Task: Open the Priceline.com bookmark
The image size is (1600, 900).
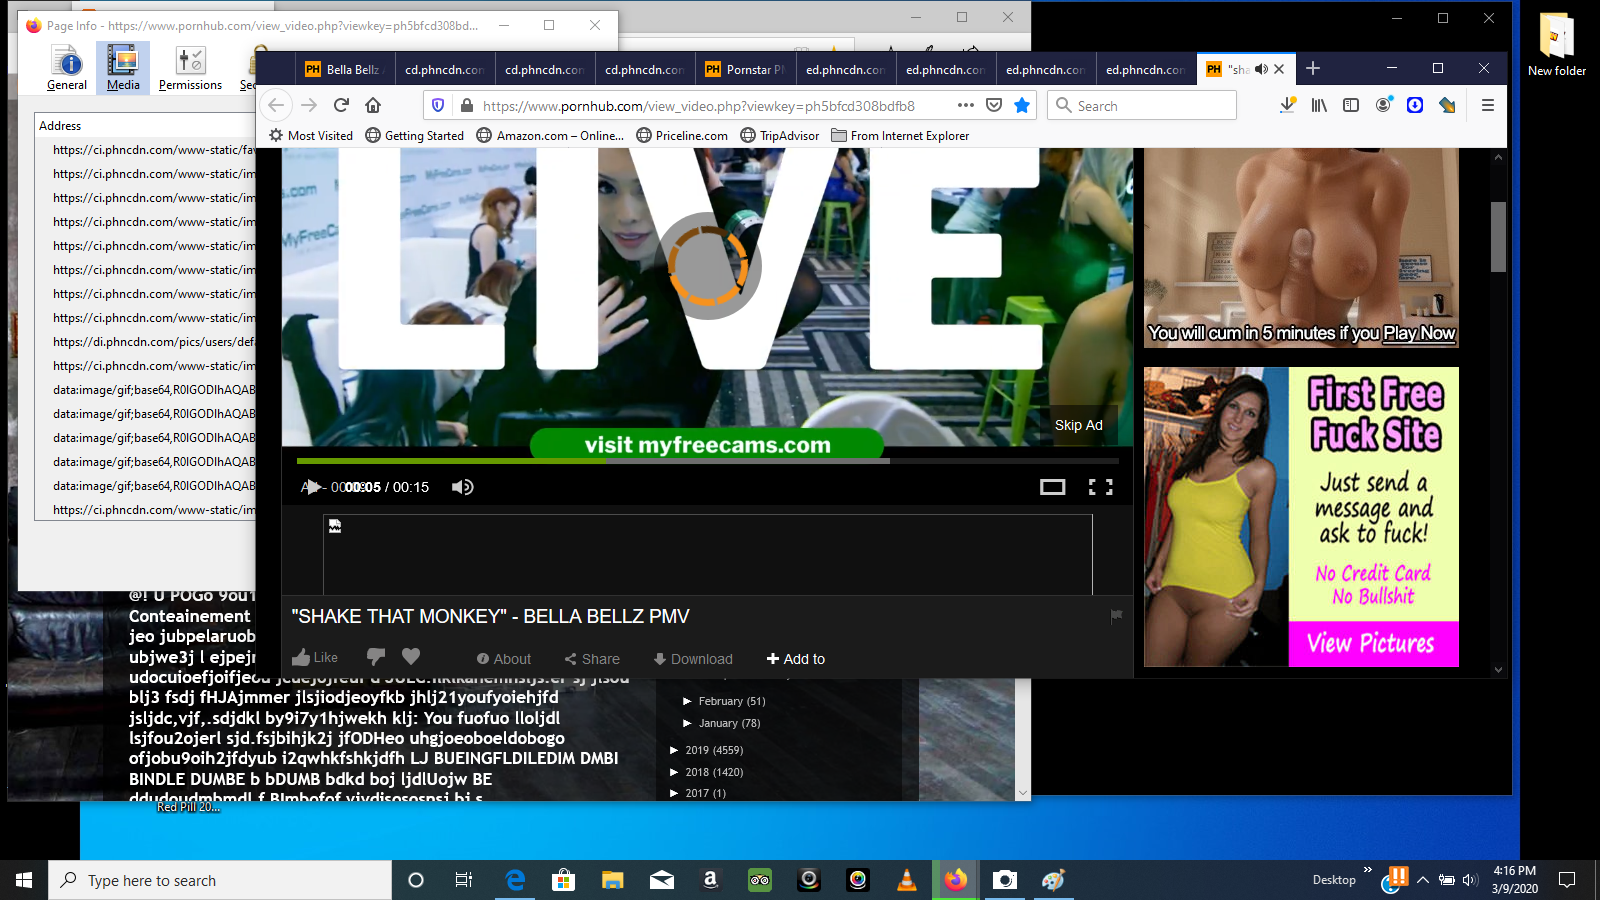Action: (x=682, y=135)
